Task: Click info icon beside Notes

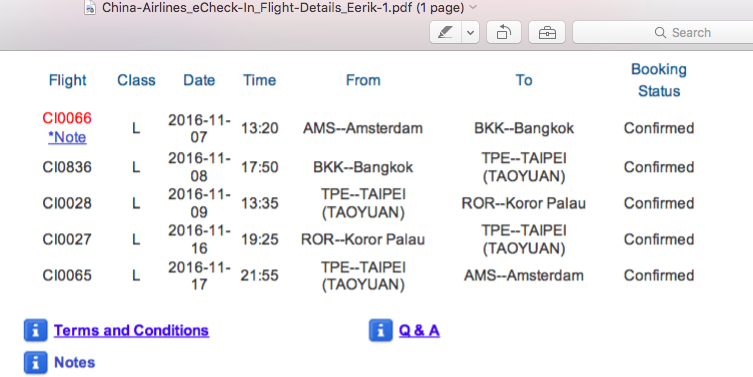Action: 36,363
